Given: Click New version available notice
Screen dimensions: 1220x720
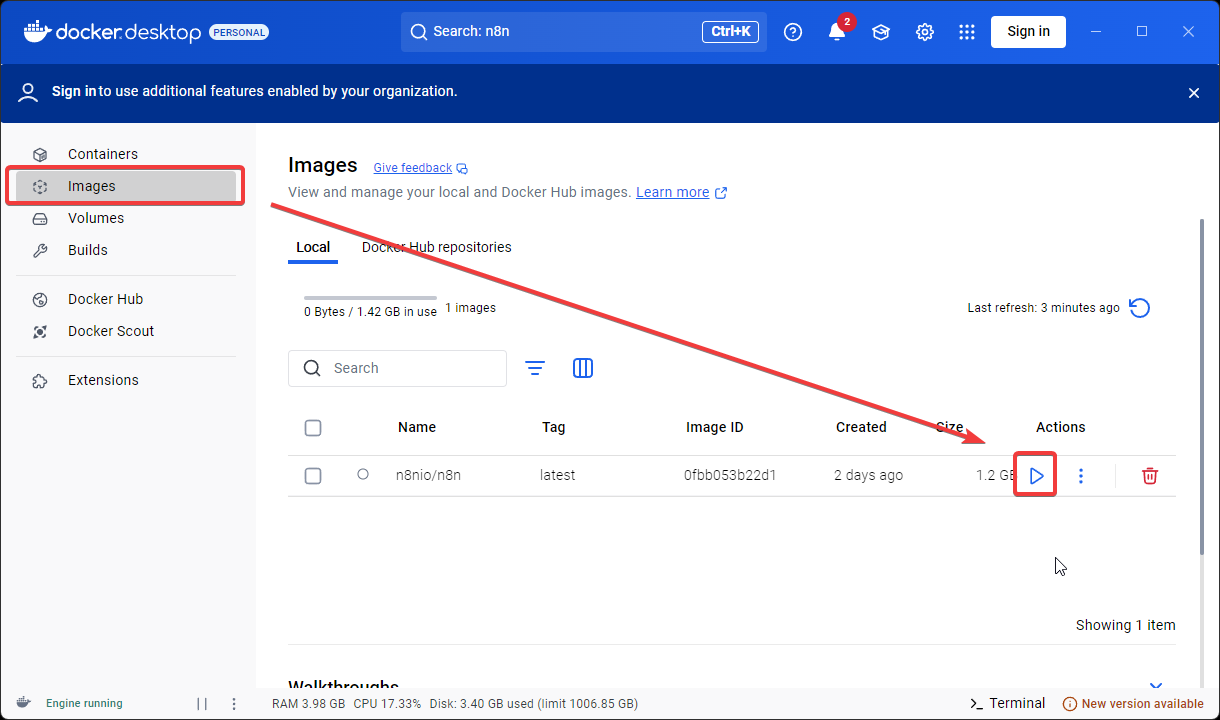Looking at the screenshot, I should (1133, 704).
